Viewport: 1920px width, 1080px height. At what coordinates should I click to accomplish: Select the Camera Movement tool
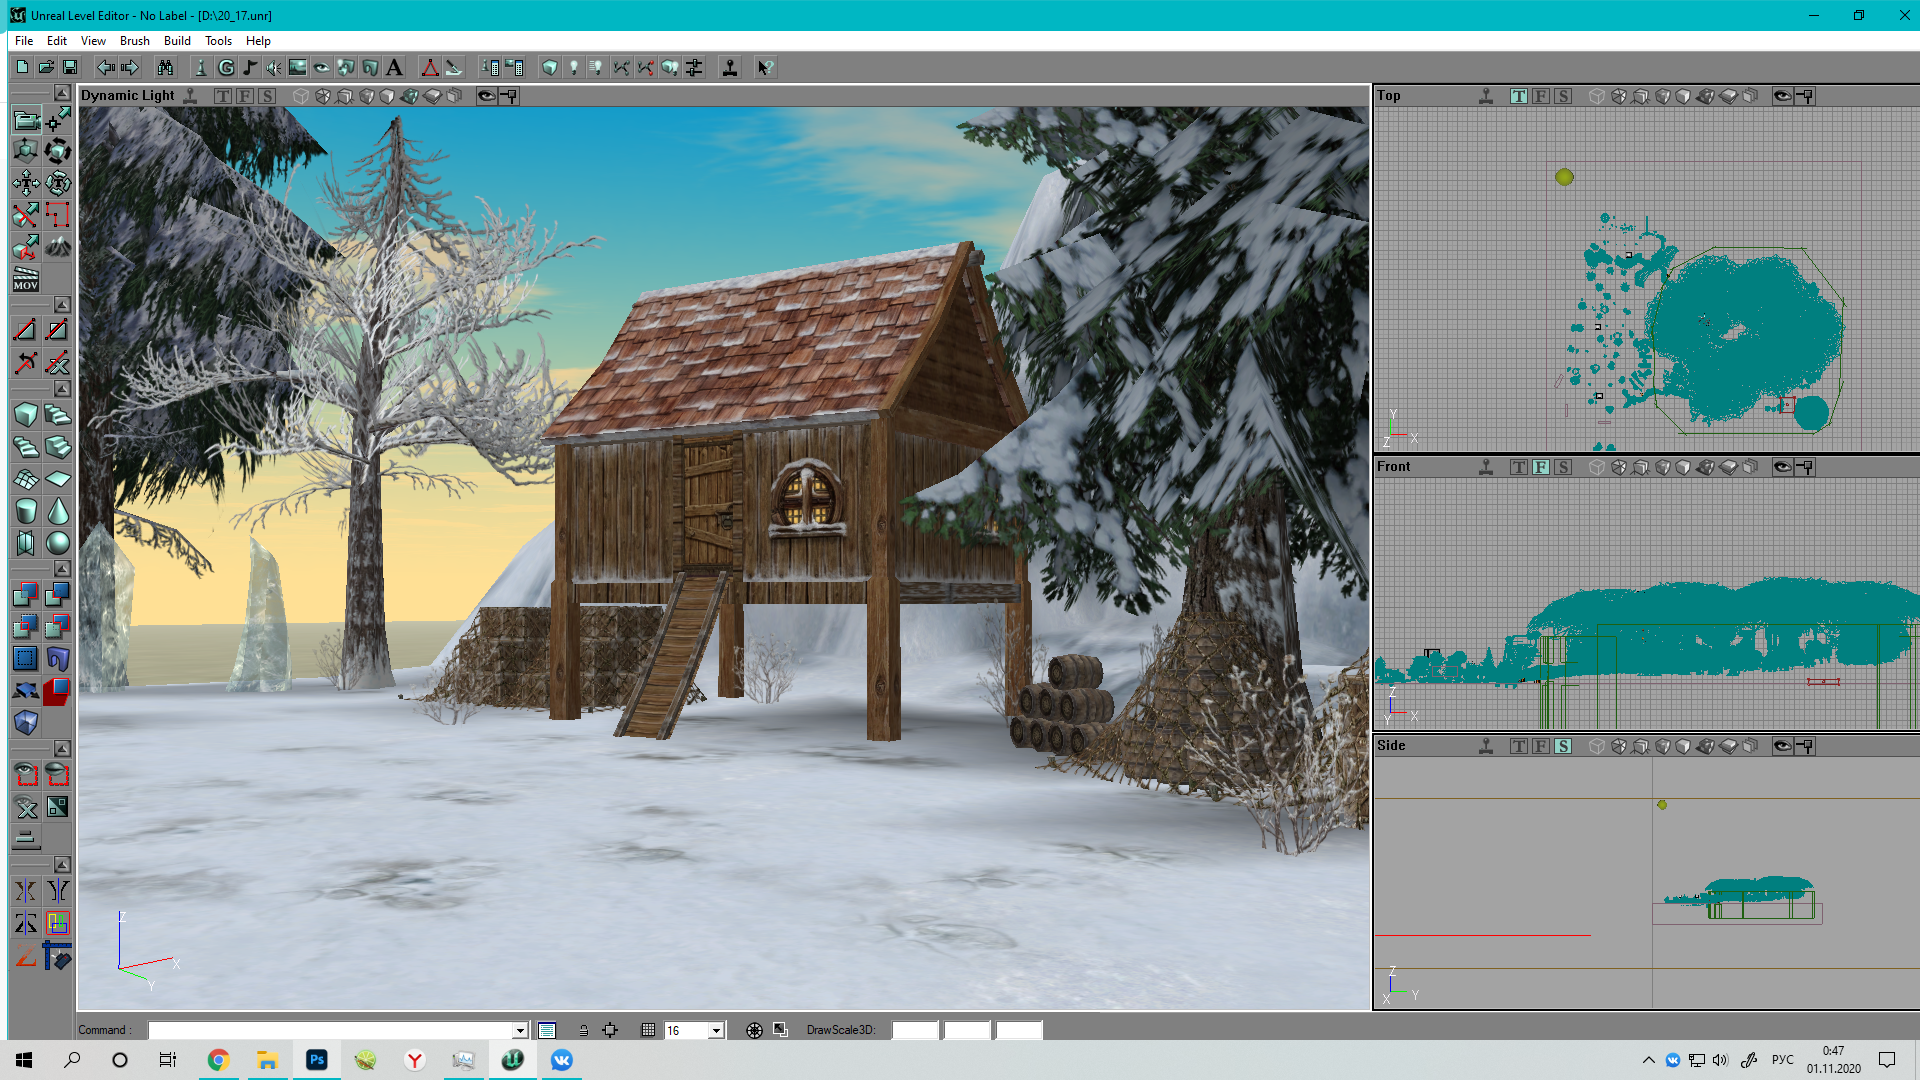tap(26, 121)
